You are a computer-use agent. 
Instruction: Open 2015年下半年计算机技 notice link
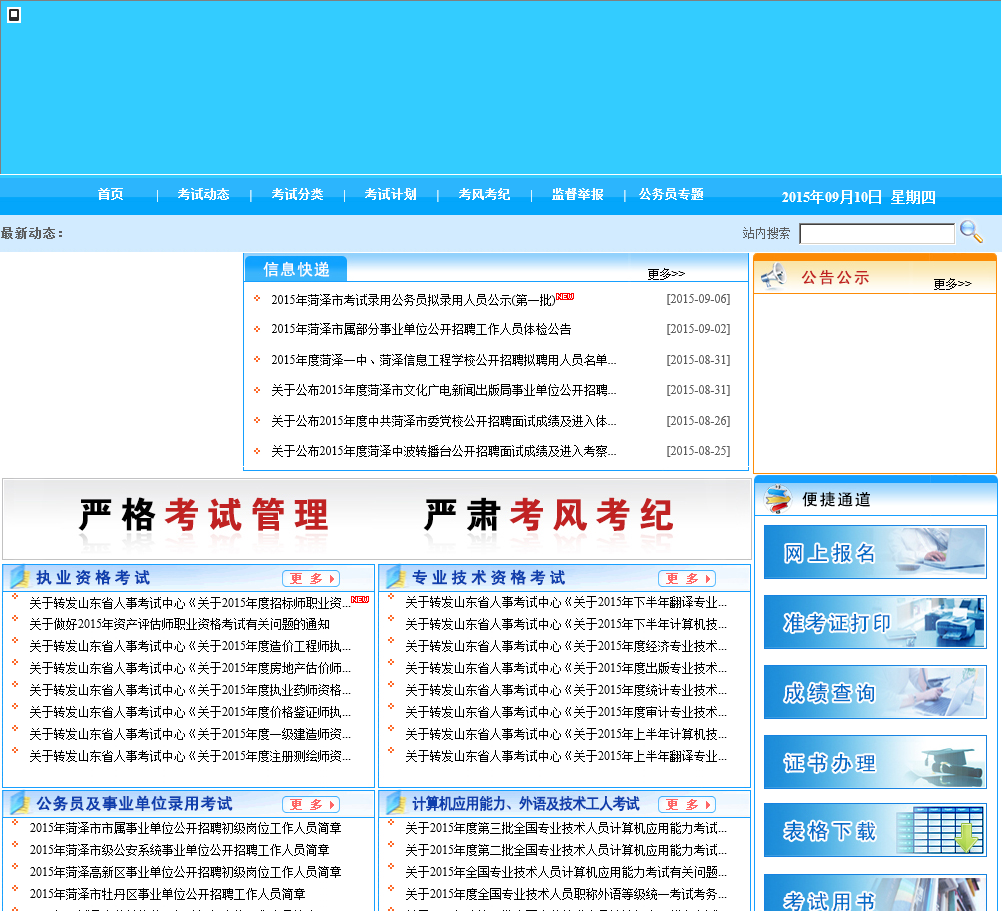pos(566,624)
